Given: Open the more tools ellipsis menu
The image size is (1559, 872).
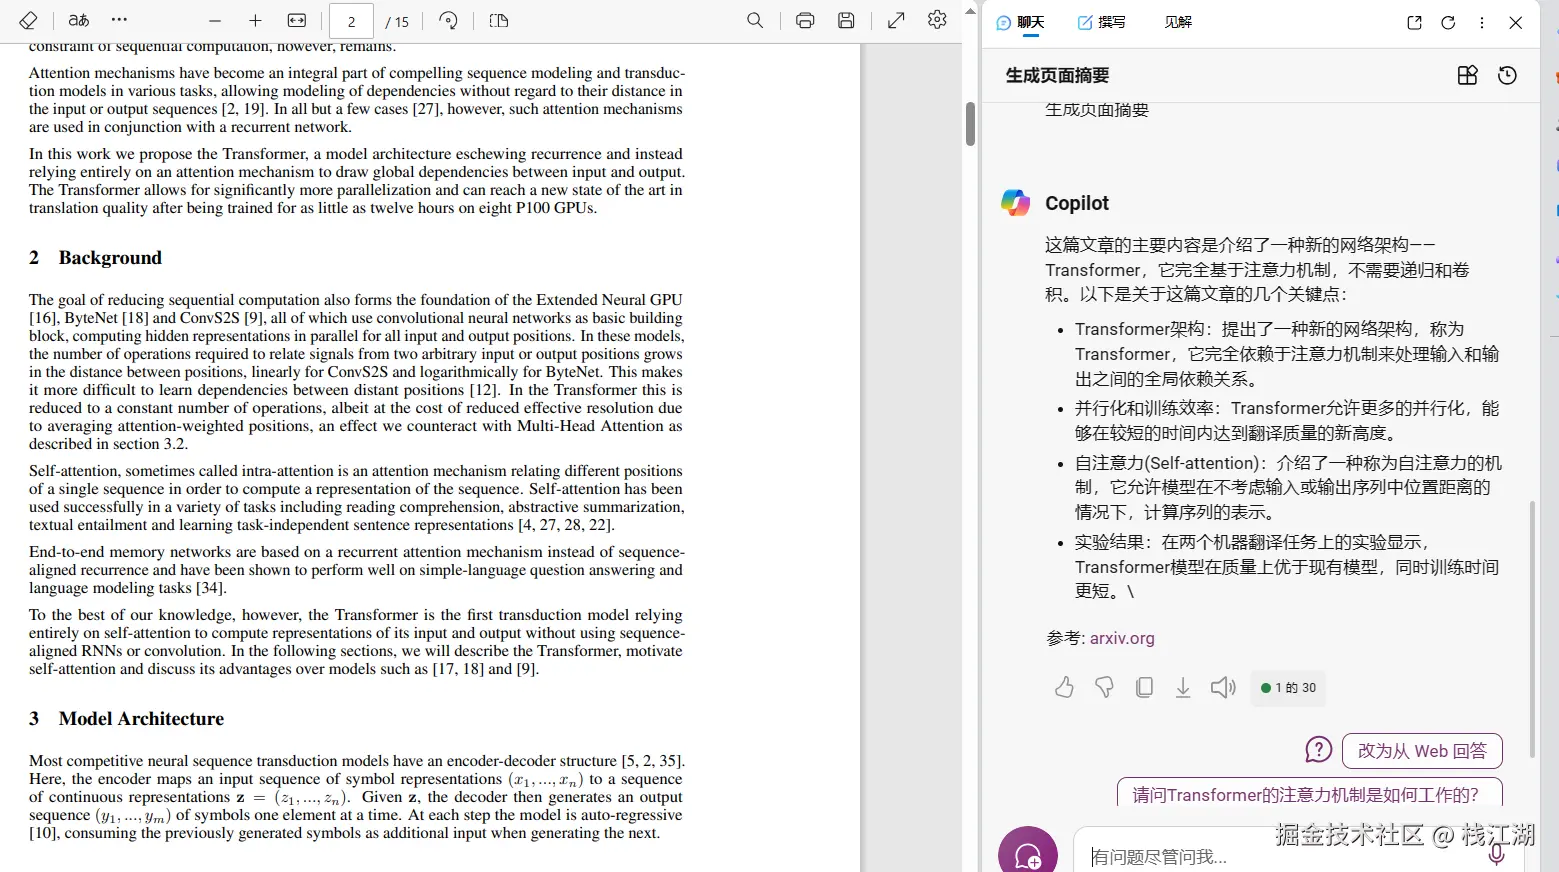Looking at the screenshot, I should pos(119,20).
